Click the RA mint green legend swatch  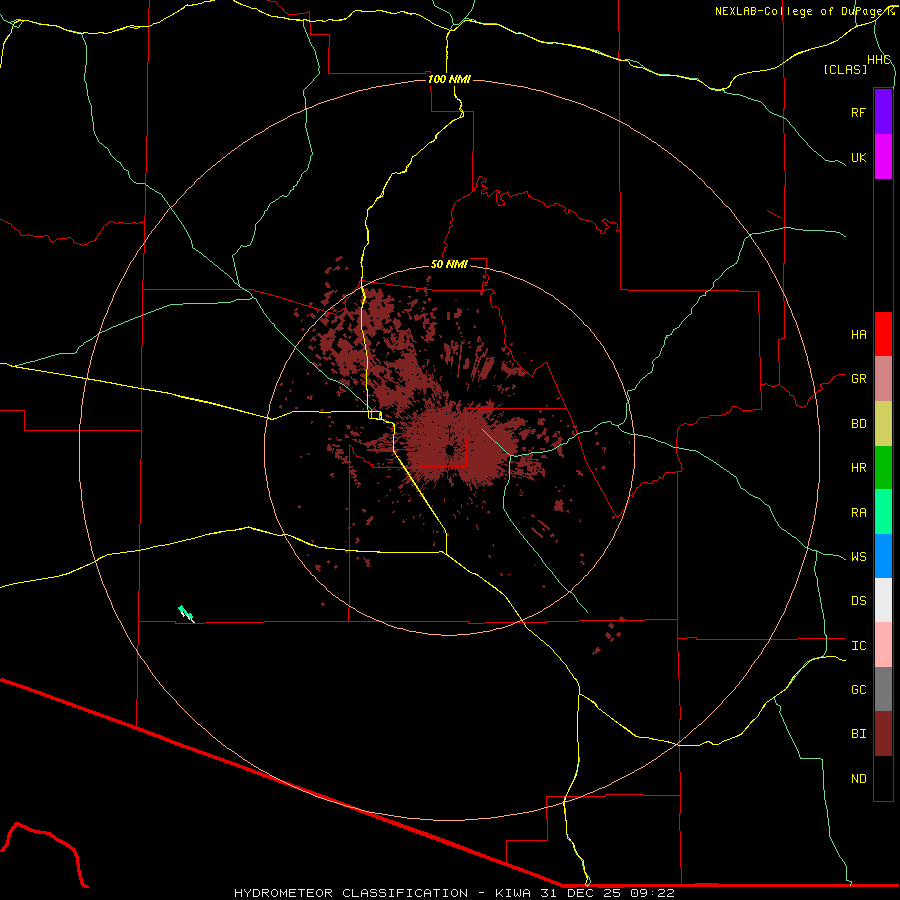click(883, 512)
